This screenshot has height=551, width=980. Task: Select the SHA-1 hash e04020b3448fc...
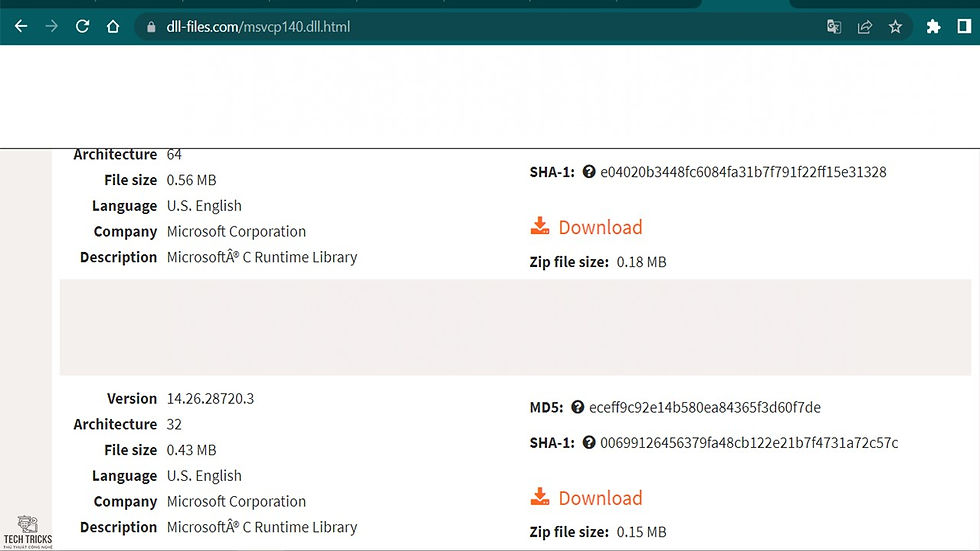pos(743,172)
